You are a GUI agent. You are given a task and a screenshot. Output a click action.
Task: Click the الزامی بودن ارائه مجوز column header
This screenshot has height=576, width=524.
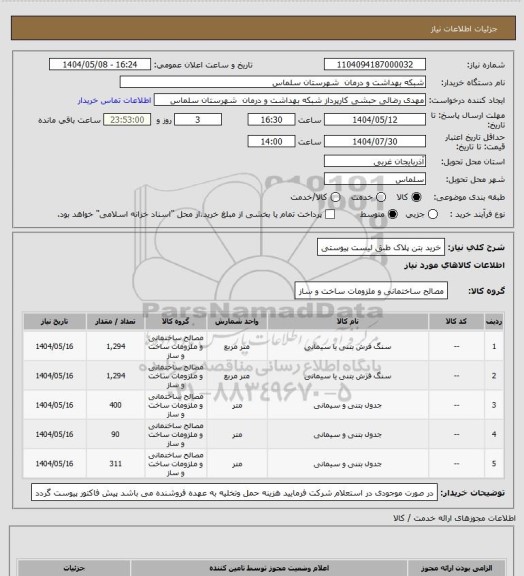tap(456, 568)
